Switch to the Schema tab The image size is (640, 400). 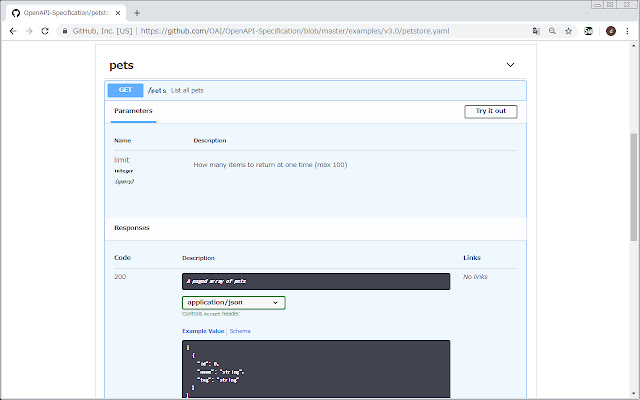coord(240,330)
